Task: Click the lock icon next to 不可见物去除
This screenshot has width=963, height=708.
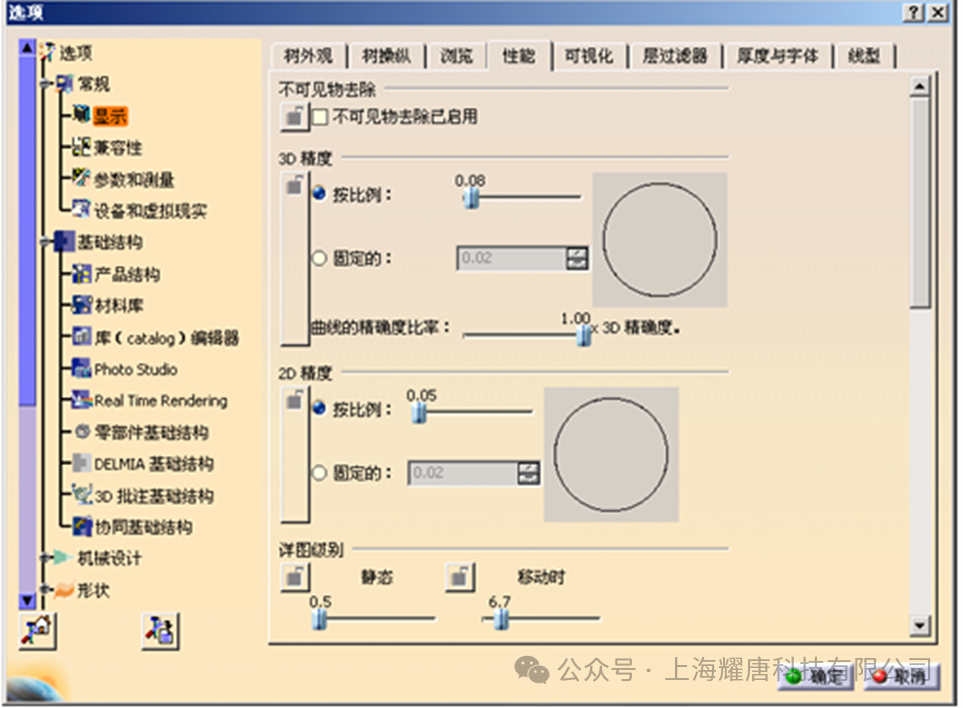Action: pyautogui.click(x=296, y=115)
